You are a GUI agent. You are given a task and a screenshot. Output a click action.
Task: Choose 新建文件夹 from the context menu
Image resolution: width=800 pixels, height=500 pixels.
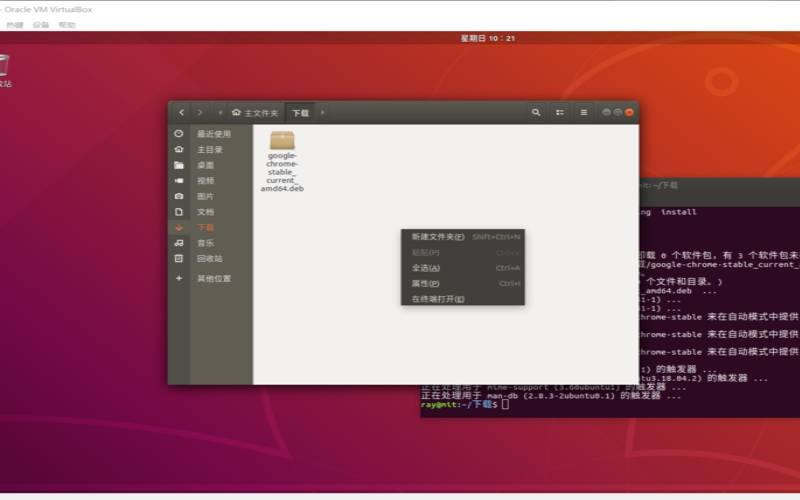[x=463, y=237]
